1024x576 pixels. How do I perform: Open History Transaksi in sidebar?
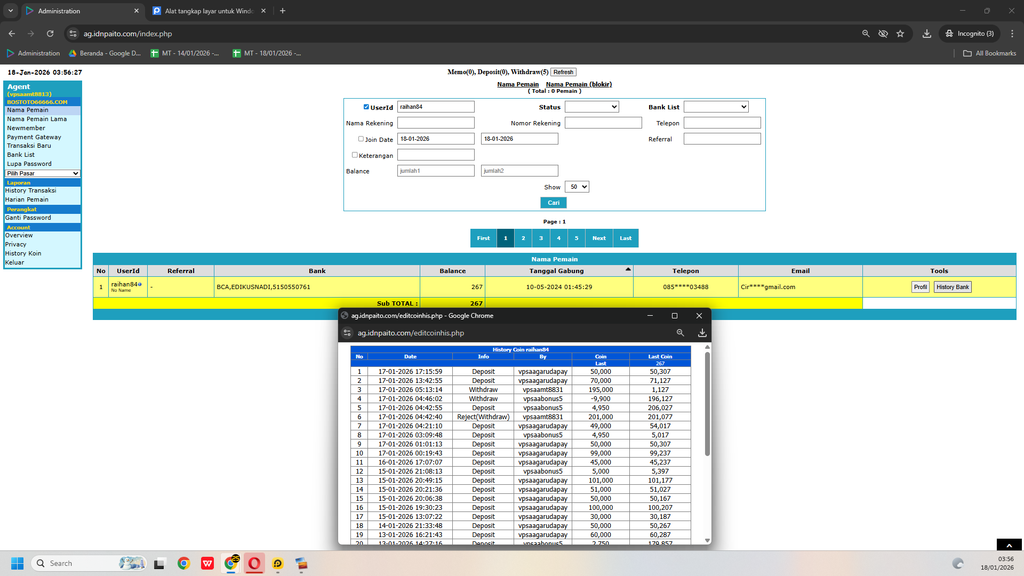(x=31, y=191)
